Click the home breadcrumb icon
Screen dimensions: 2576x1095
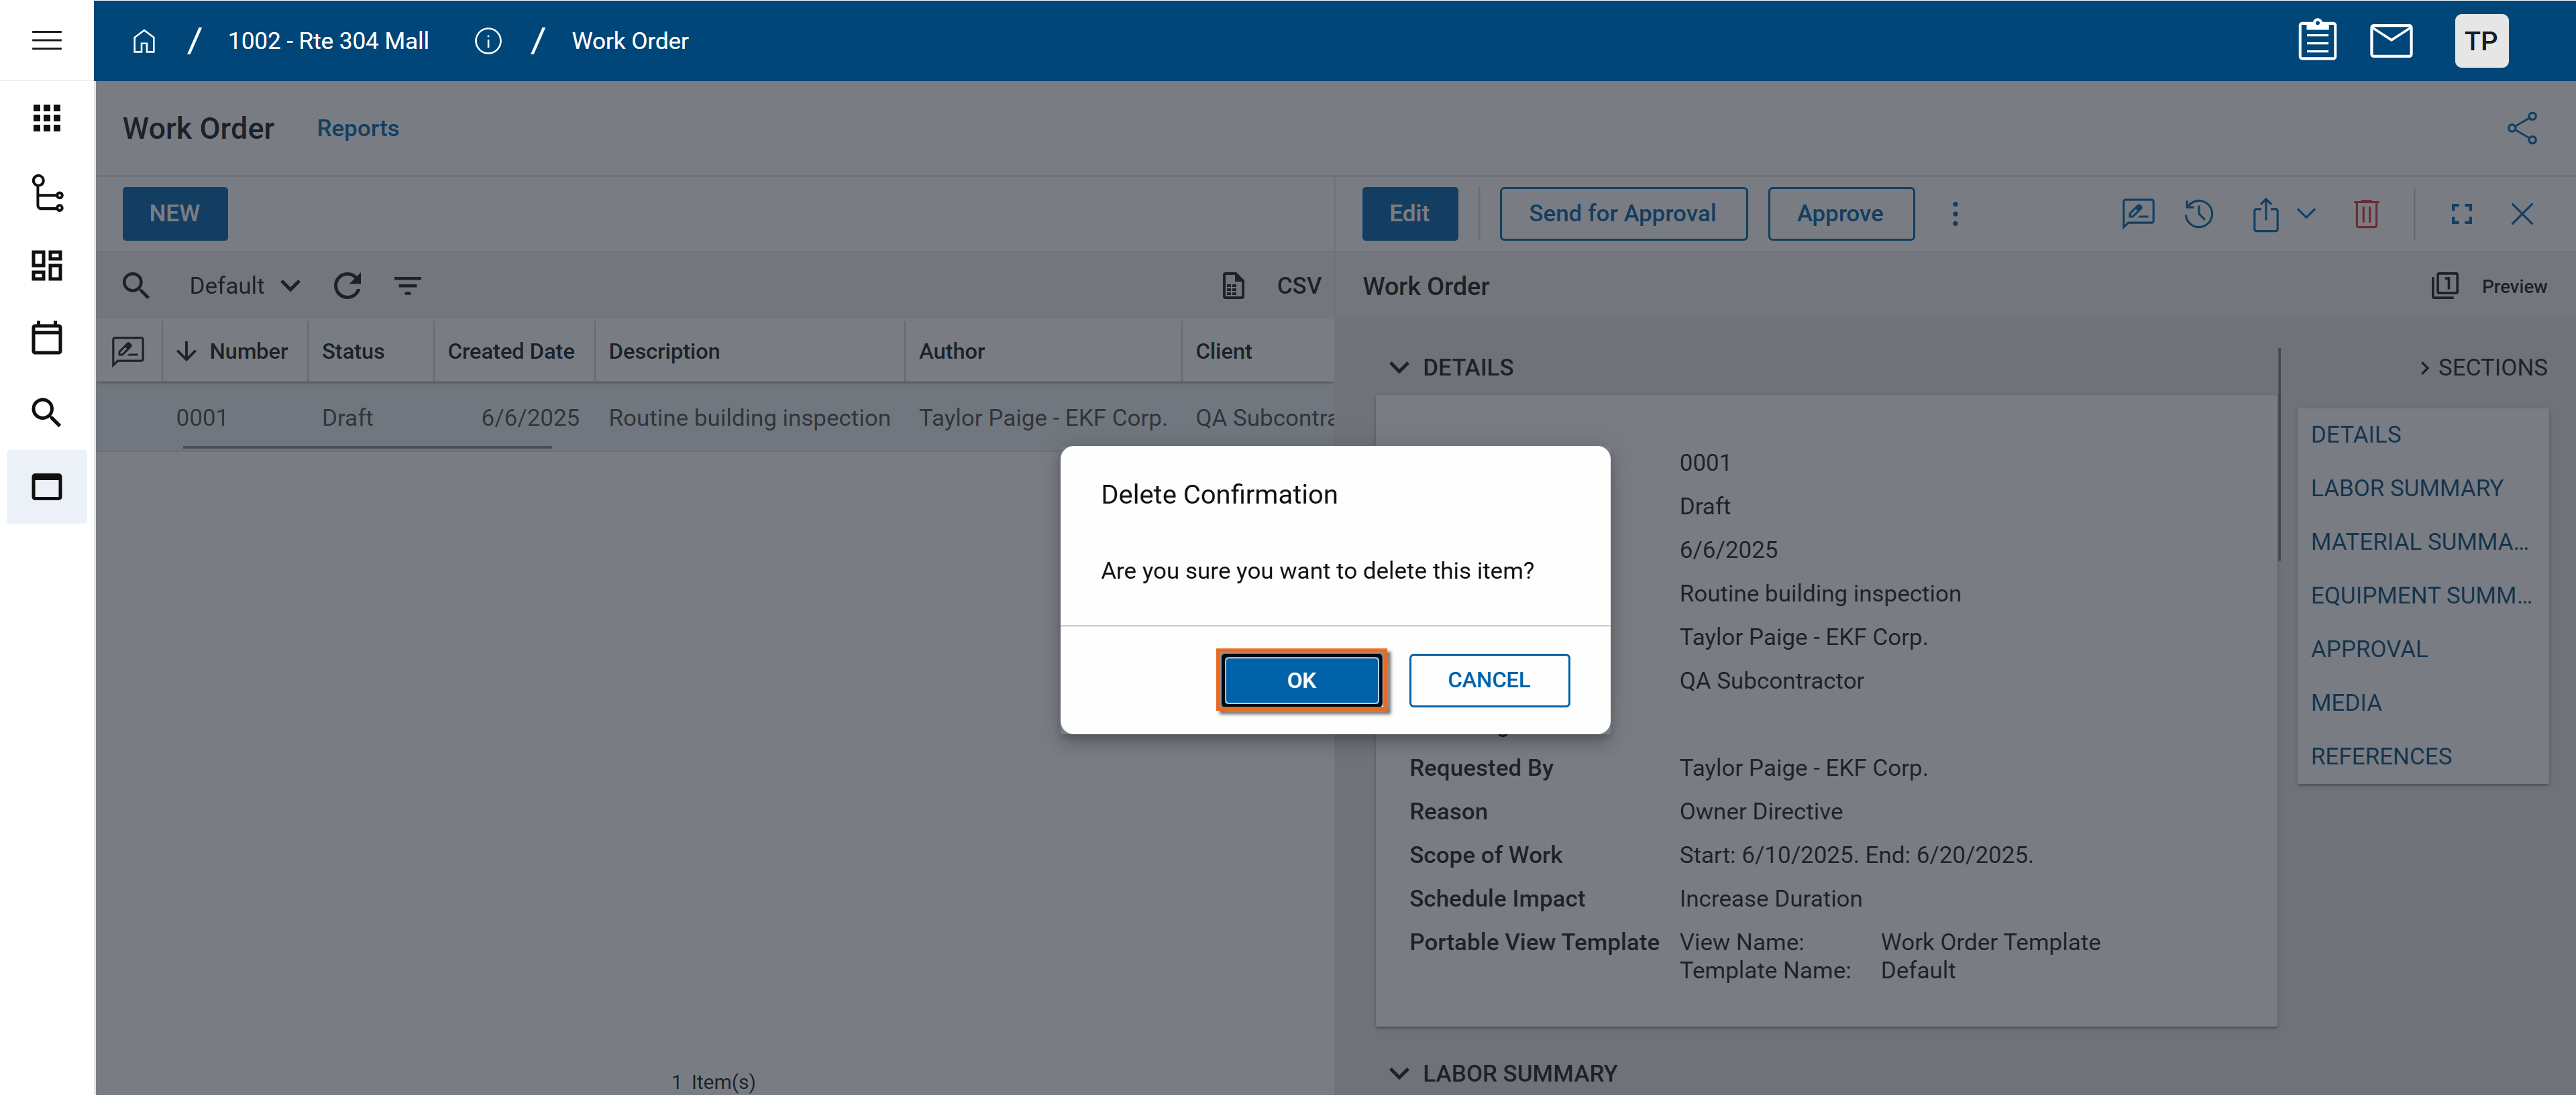coord(144,41)
